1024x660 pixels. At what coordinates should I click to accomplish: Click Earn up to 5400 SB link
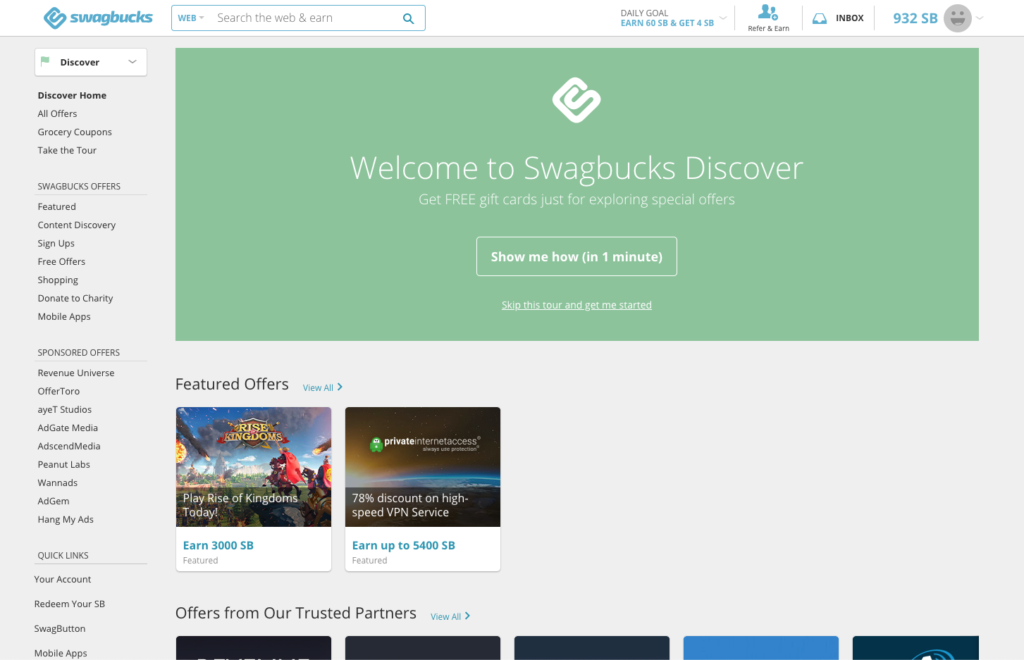(x=404, y=545)
